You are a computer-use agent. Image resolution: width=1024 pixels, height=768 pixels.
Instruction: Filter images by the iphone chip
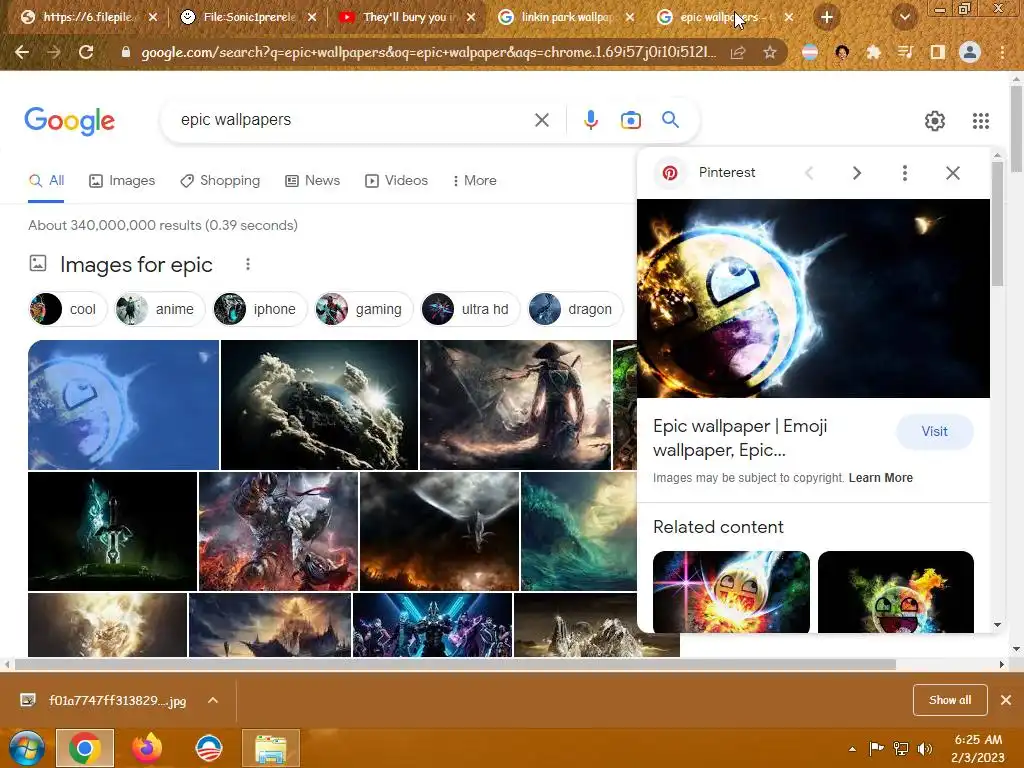(259, 309)
